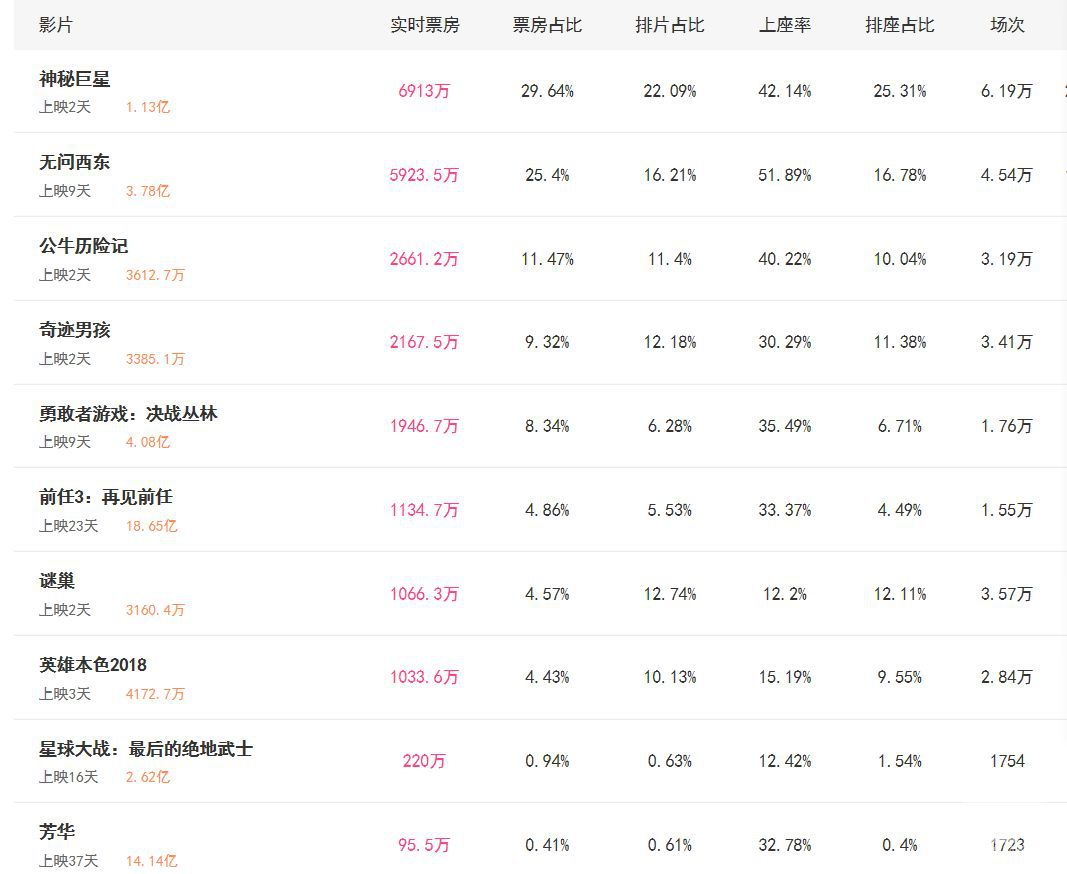Select the 排座占比 column header
The height and width of the screenshot is (874, 1067).
tap(900, 25)
